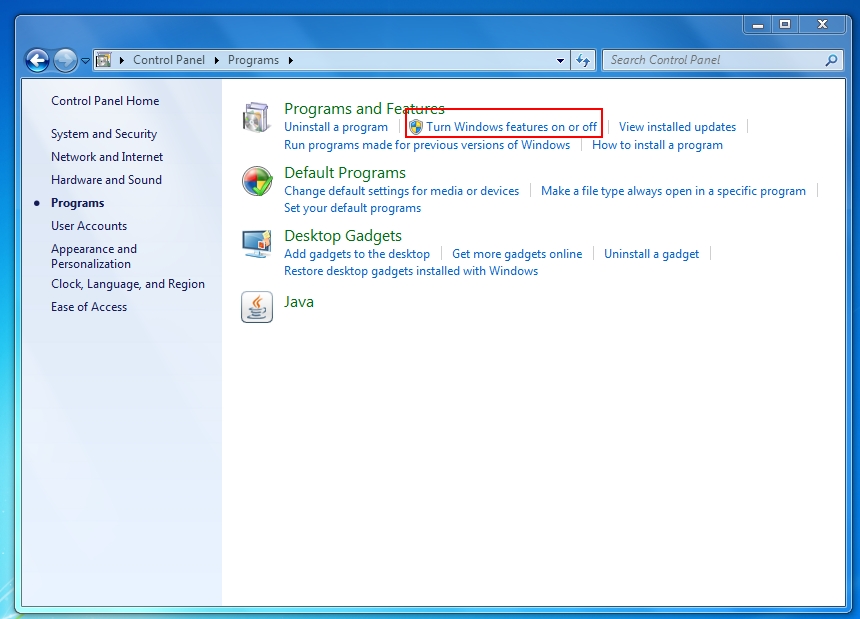Click View installed updates link
This screenshot has height=619, width=860.
pos(677,127)
